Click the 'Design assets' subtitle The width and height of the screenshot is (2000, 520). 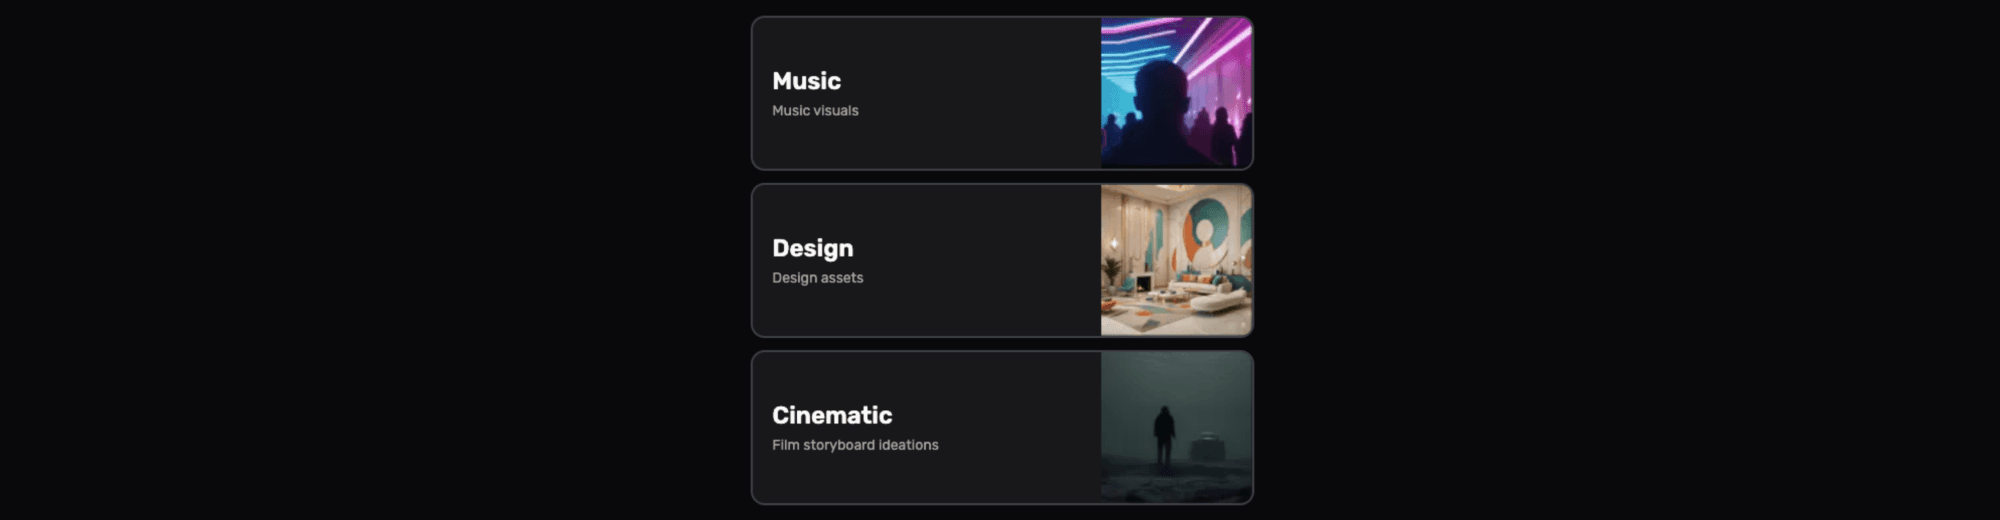point(817,278)
